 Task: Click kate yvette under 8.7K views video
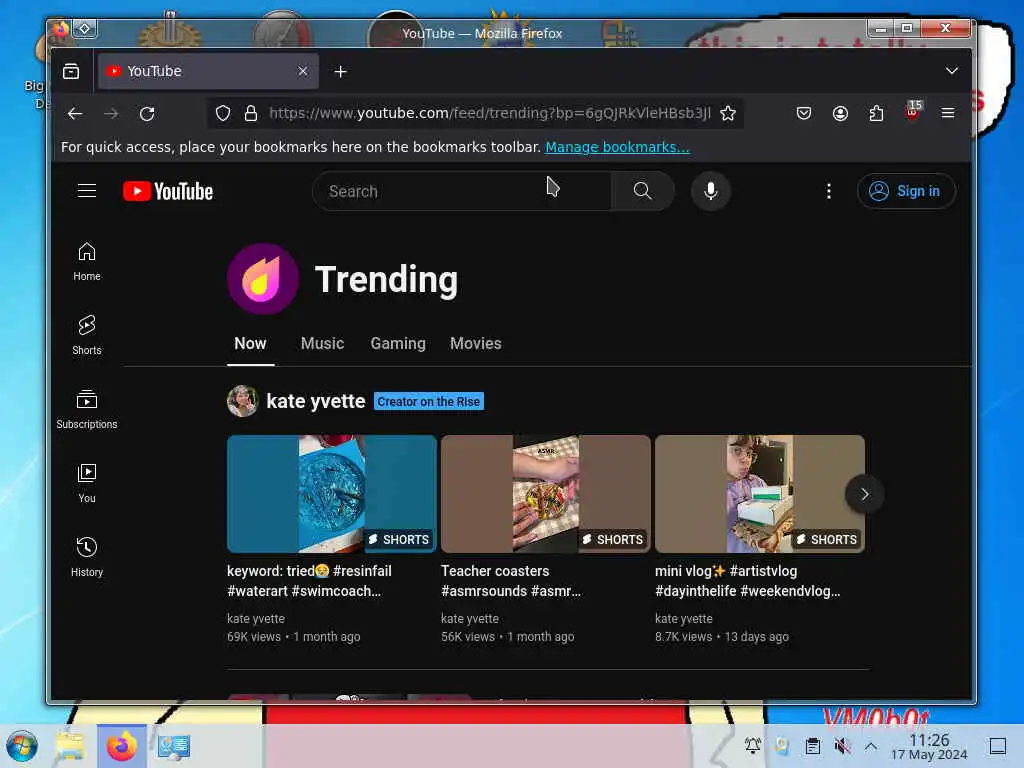coord(684,618)
